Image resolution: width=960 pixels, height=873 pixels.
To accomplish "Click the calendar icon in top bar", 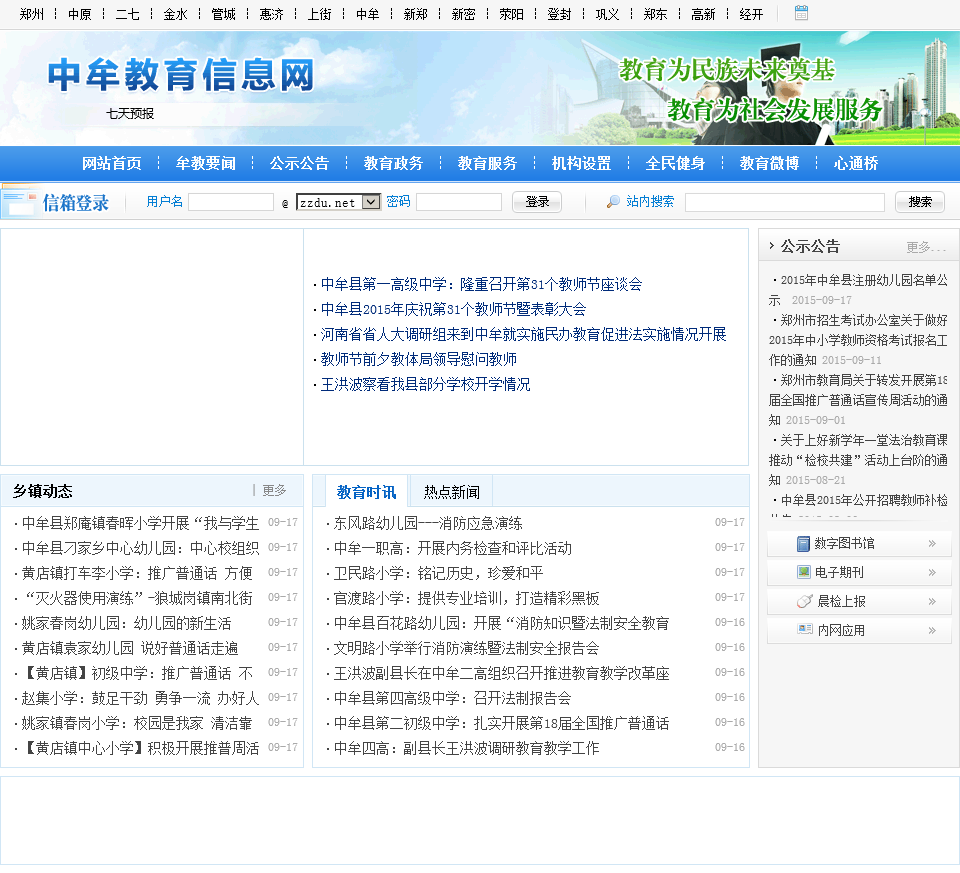I will (801, 13).
